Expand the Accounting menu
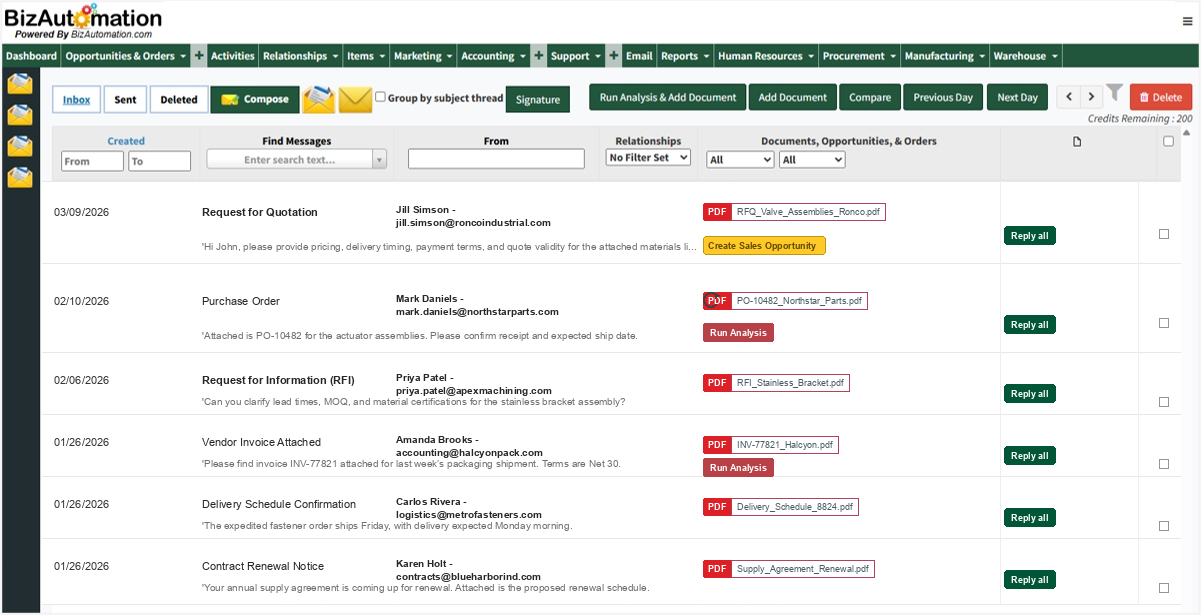Image resolution: width=1201 pixels, height=615 pixels. coord(494,56)
